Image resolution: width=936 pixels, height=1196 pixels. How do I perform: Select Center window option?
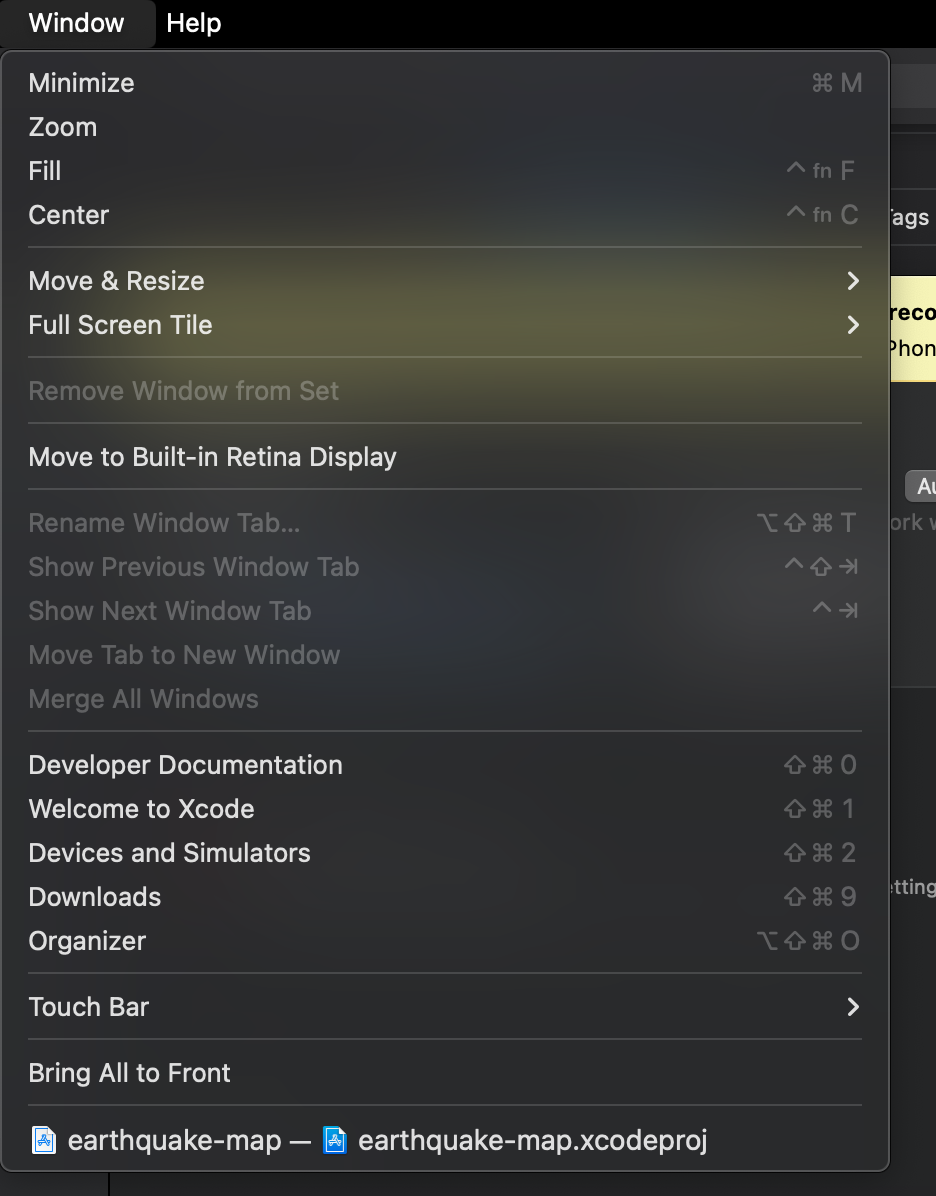[445, 215]
